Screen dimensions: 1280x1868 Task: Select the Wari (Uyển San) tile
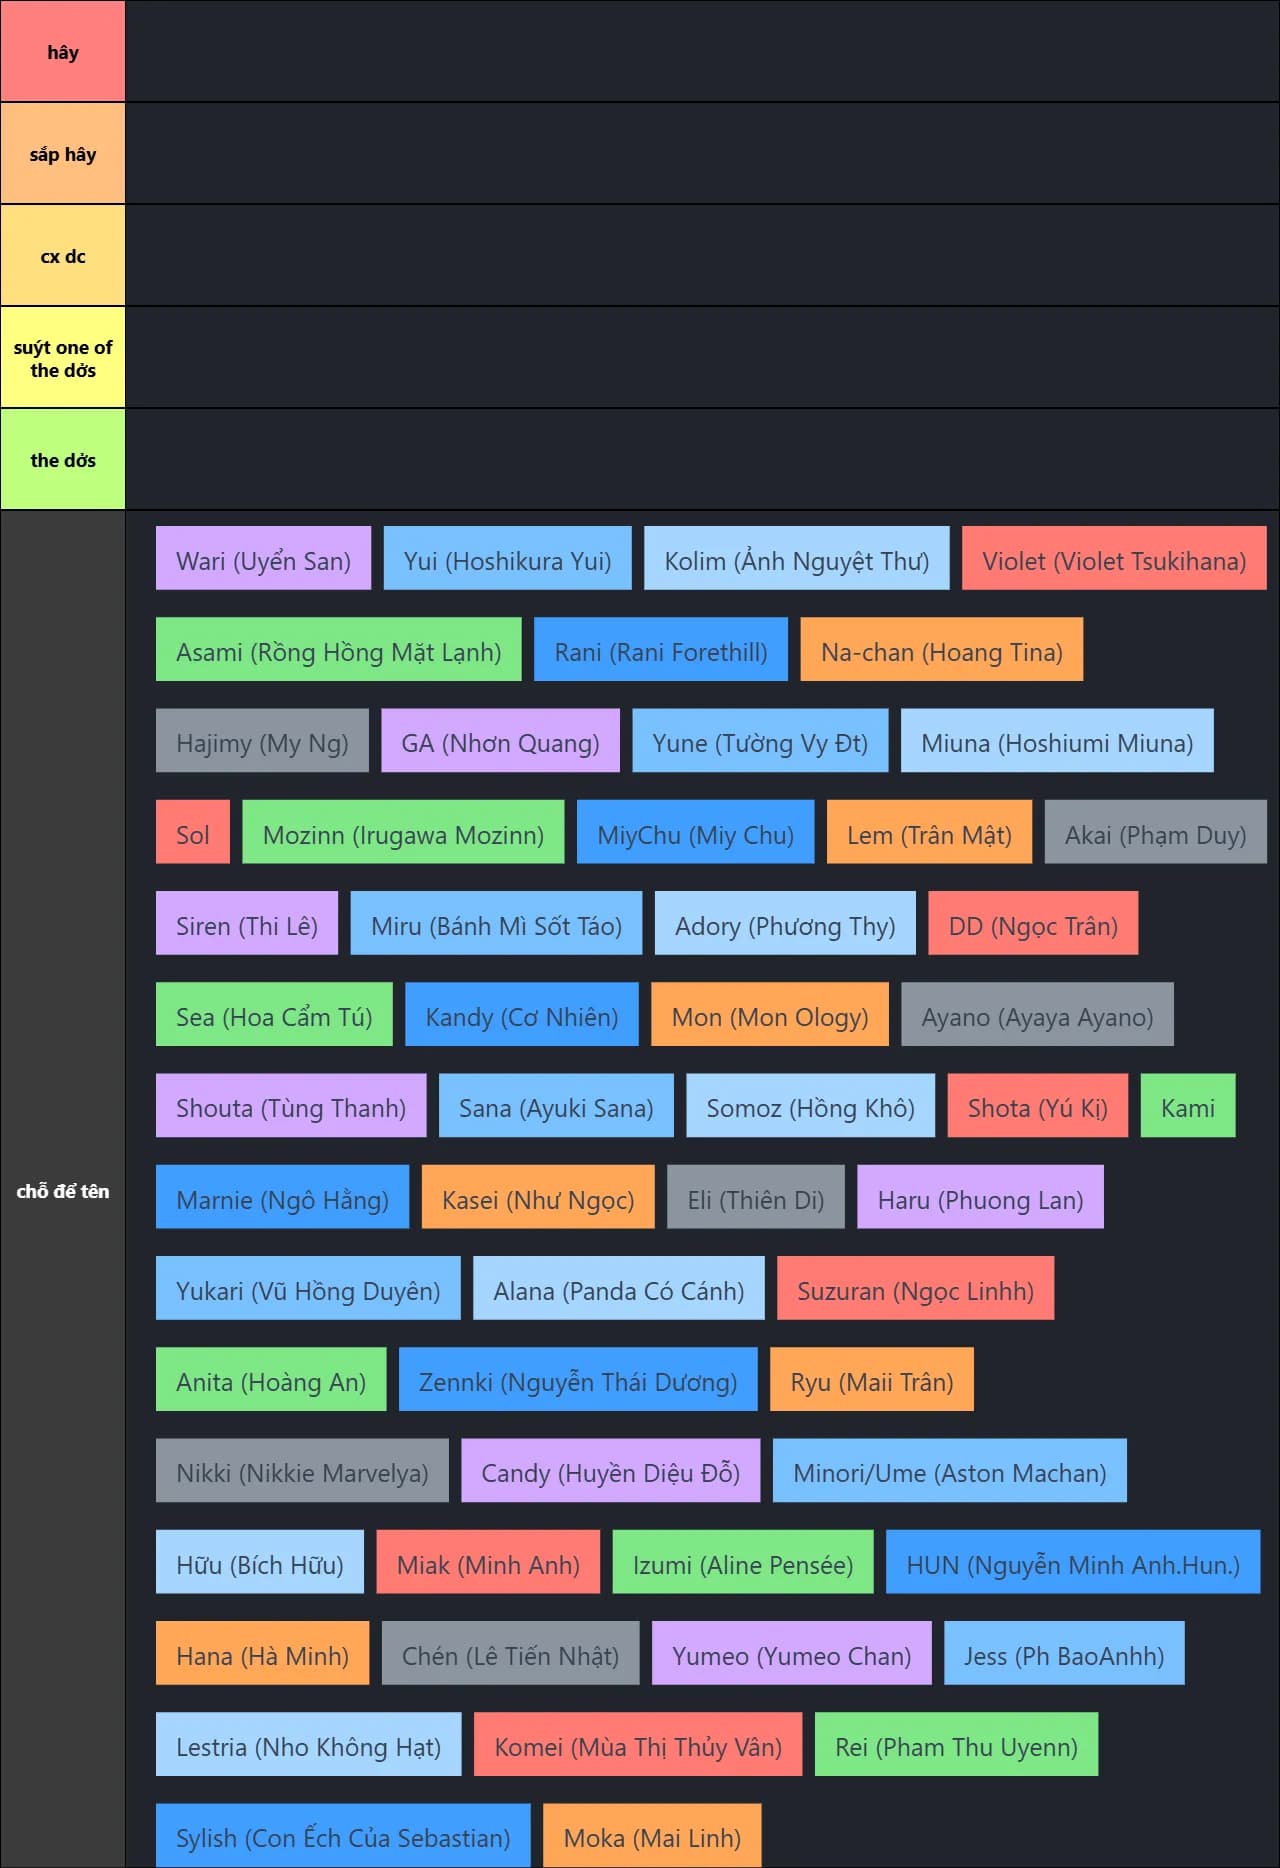[x=263, y=560]
